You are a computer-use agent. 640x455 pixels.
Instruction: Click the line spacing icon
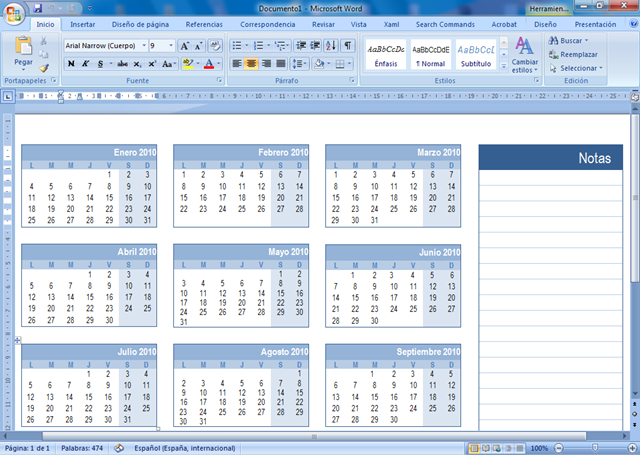[298, 64]
